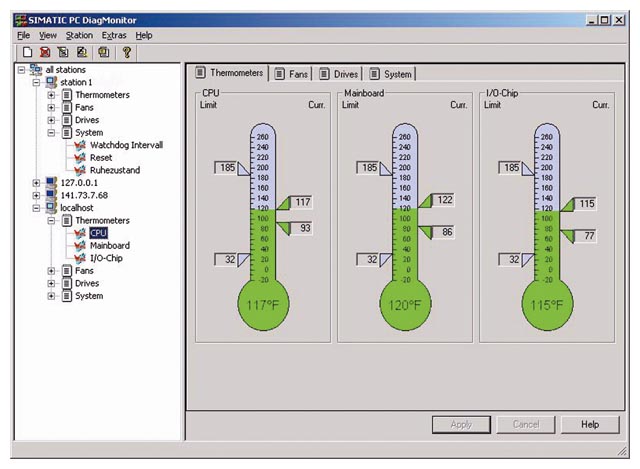The image size is (640, 469).
Task: Select the highlighted CPU thermometer tree item
Action: [98, 233]
